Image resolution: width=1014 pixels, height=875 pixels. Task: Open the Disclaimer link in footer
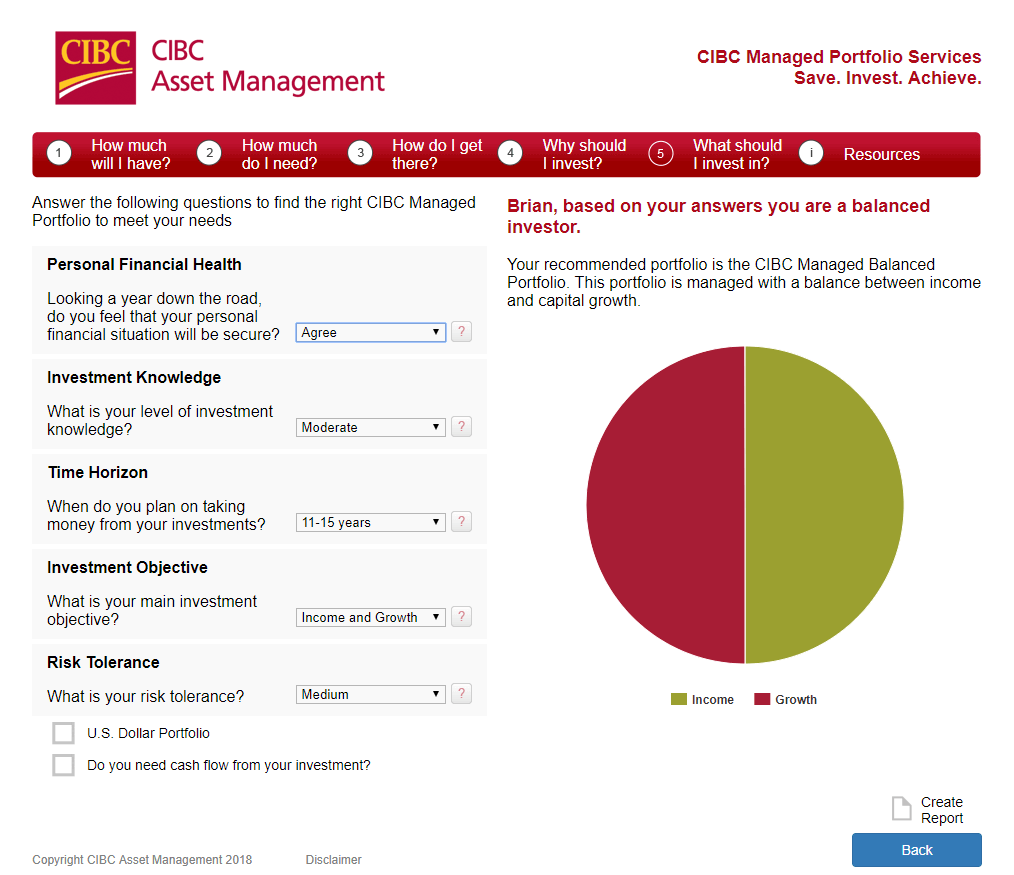(x=334, y=859)
